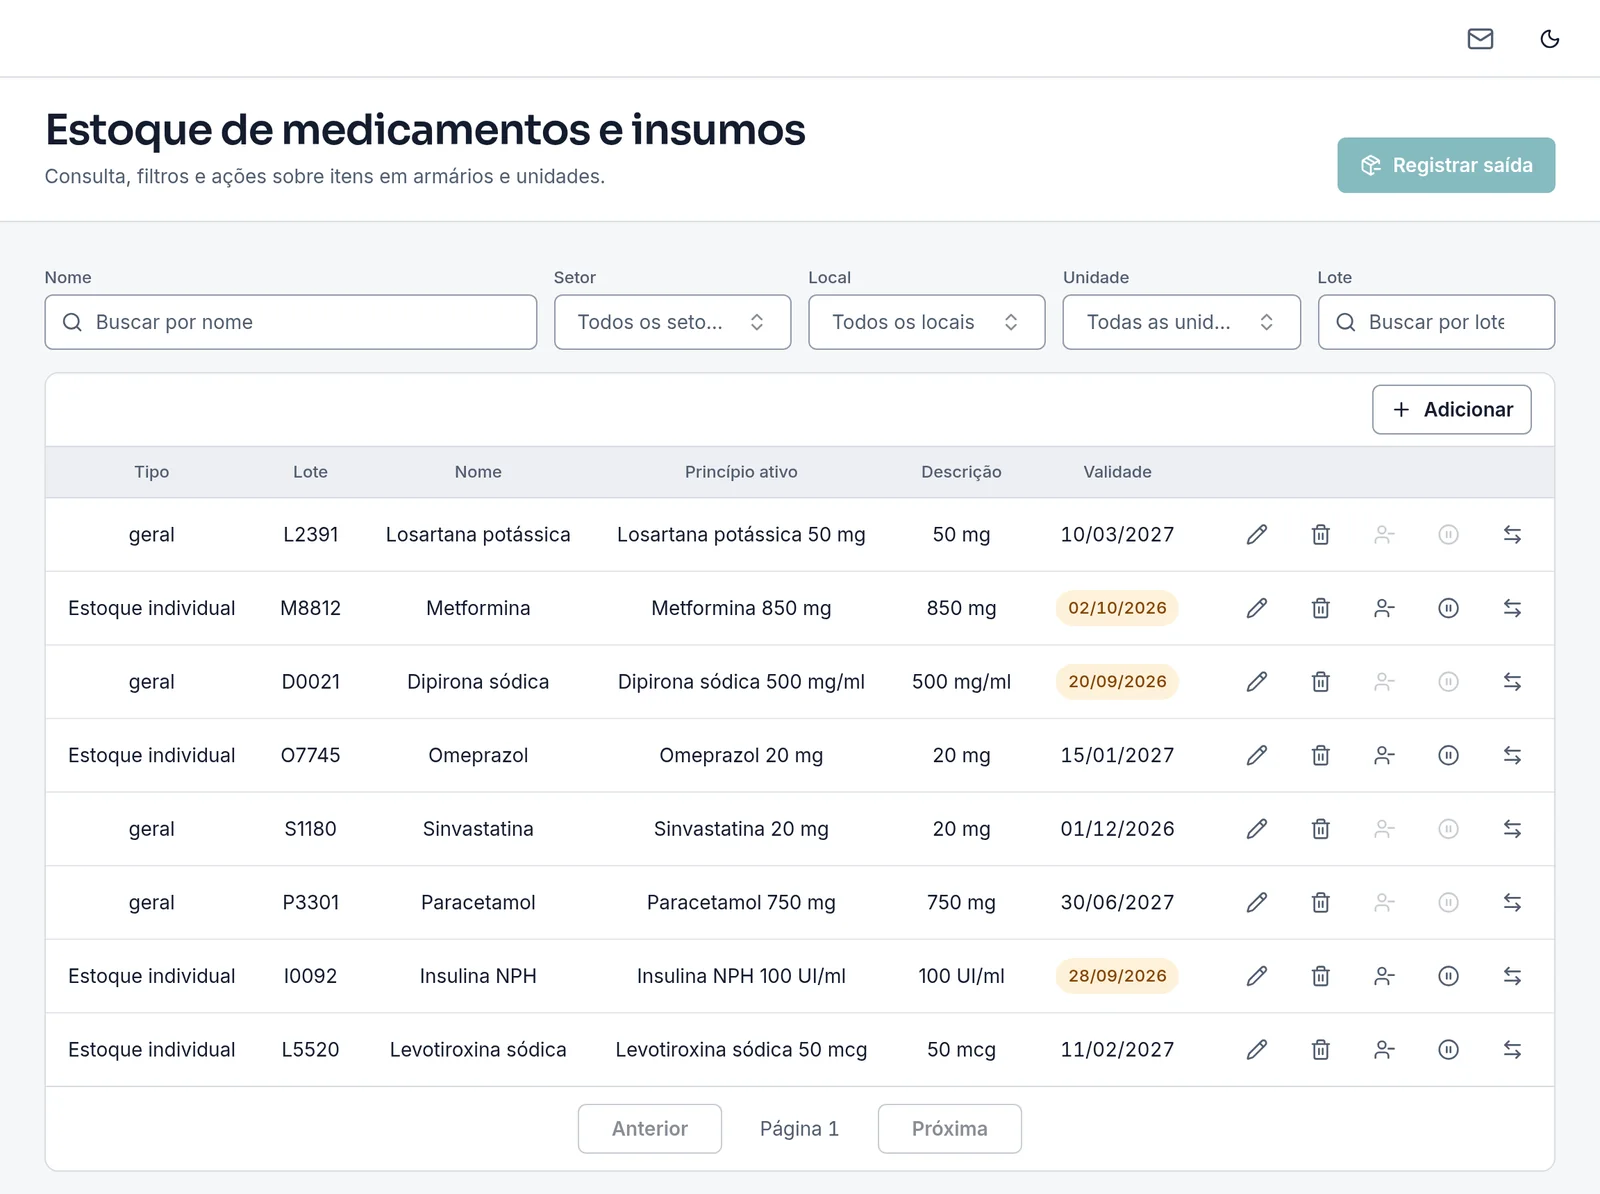Edit the Sinvastatina row
Viewport: 1600px width, 1194px height.
1257,829
